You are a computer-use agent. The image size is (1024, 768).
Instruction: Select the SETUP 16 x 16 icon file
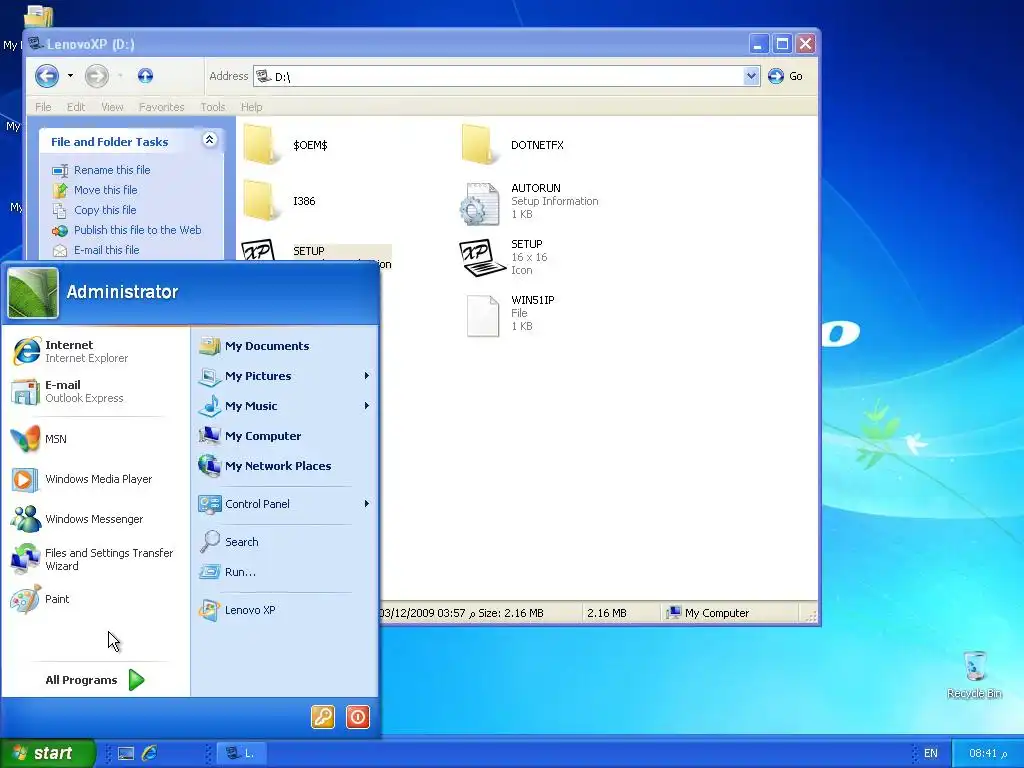pos(481,257)
